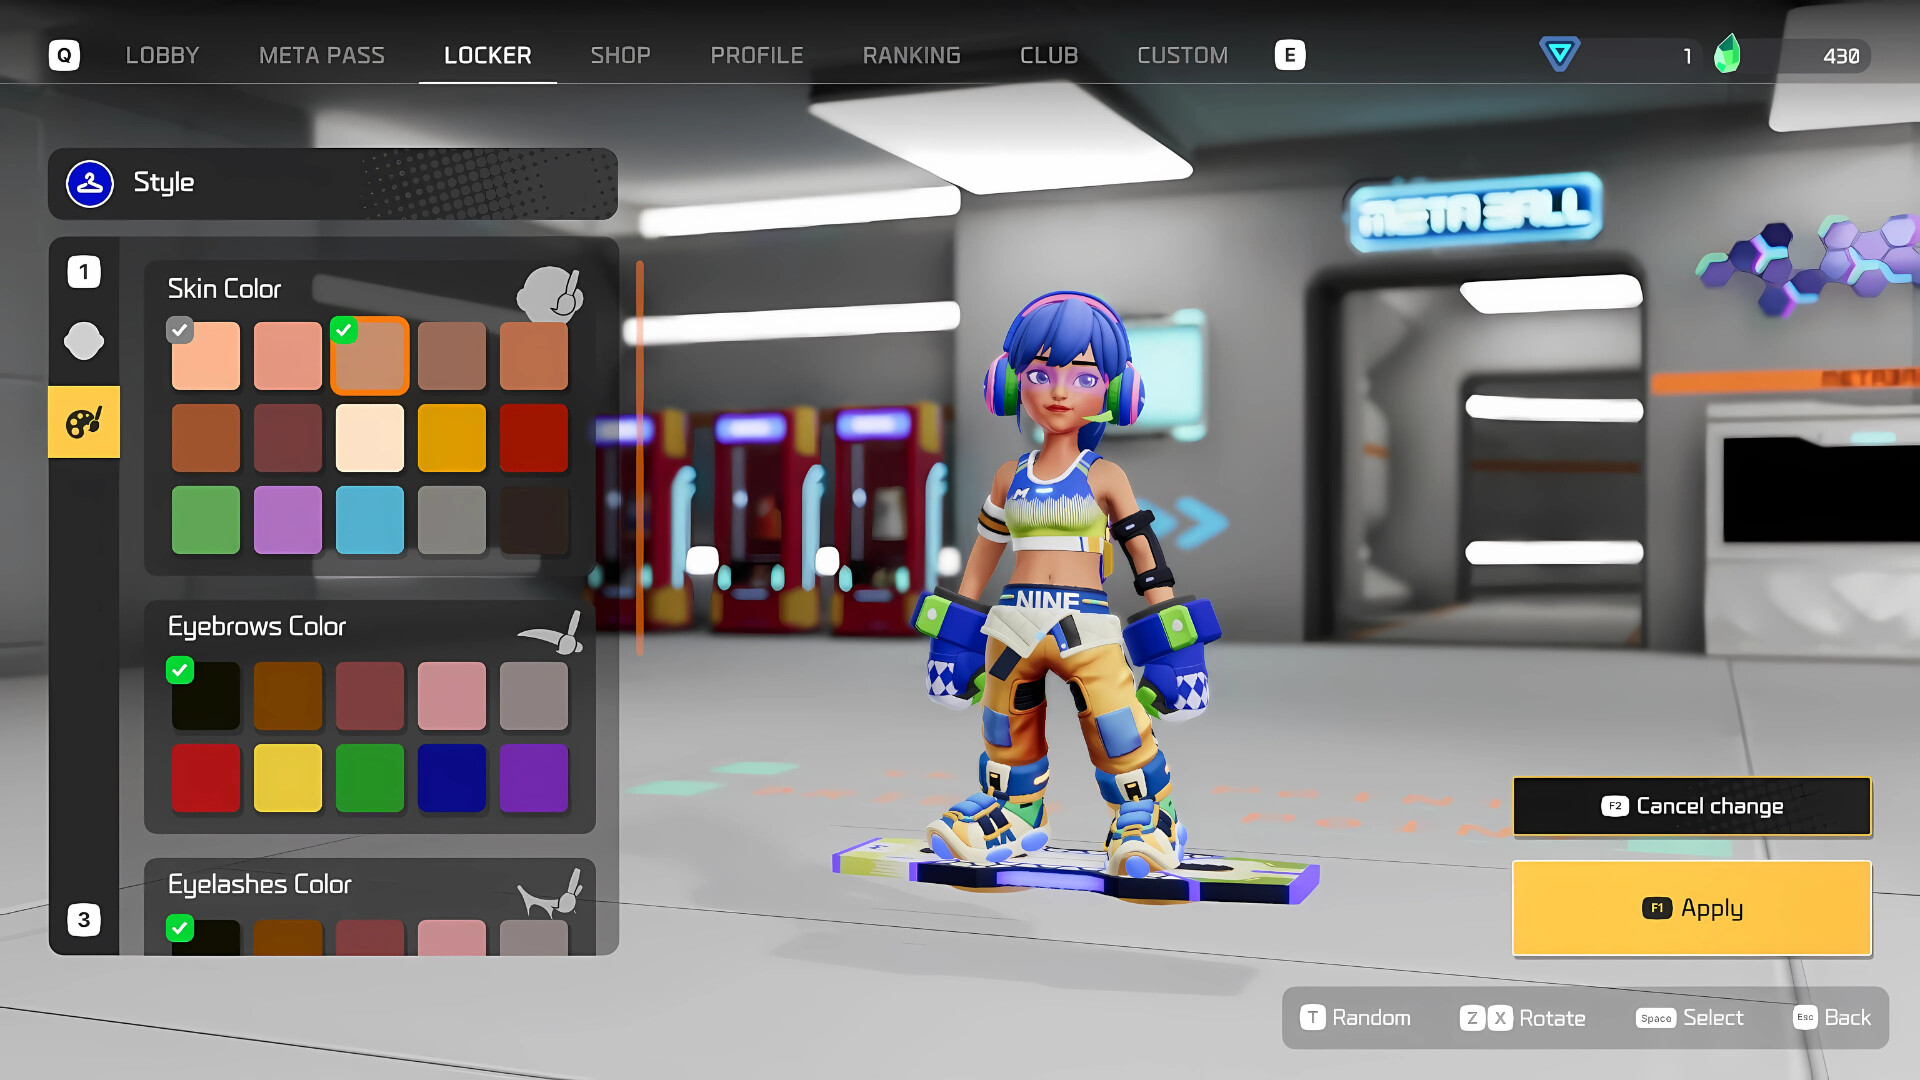Switch to the SHOP tab
This screenshot has width=1920, height=1080.
pyautogui.click(x=620, y=55)
